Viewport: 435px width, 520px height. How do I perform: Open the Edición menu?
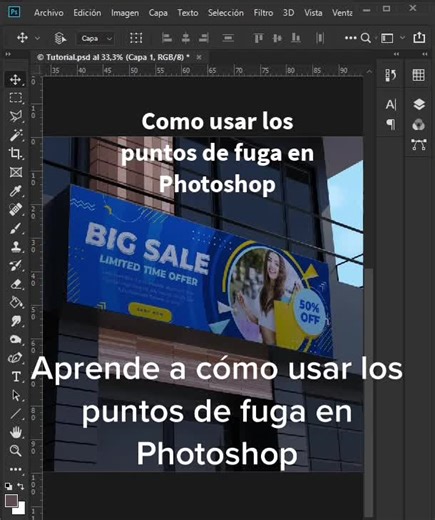click(x=87, y=13)
